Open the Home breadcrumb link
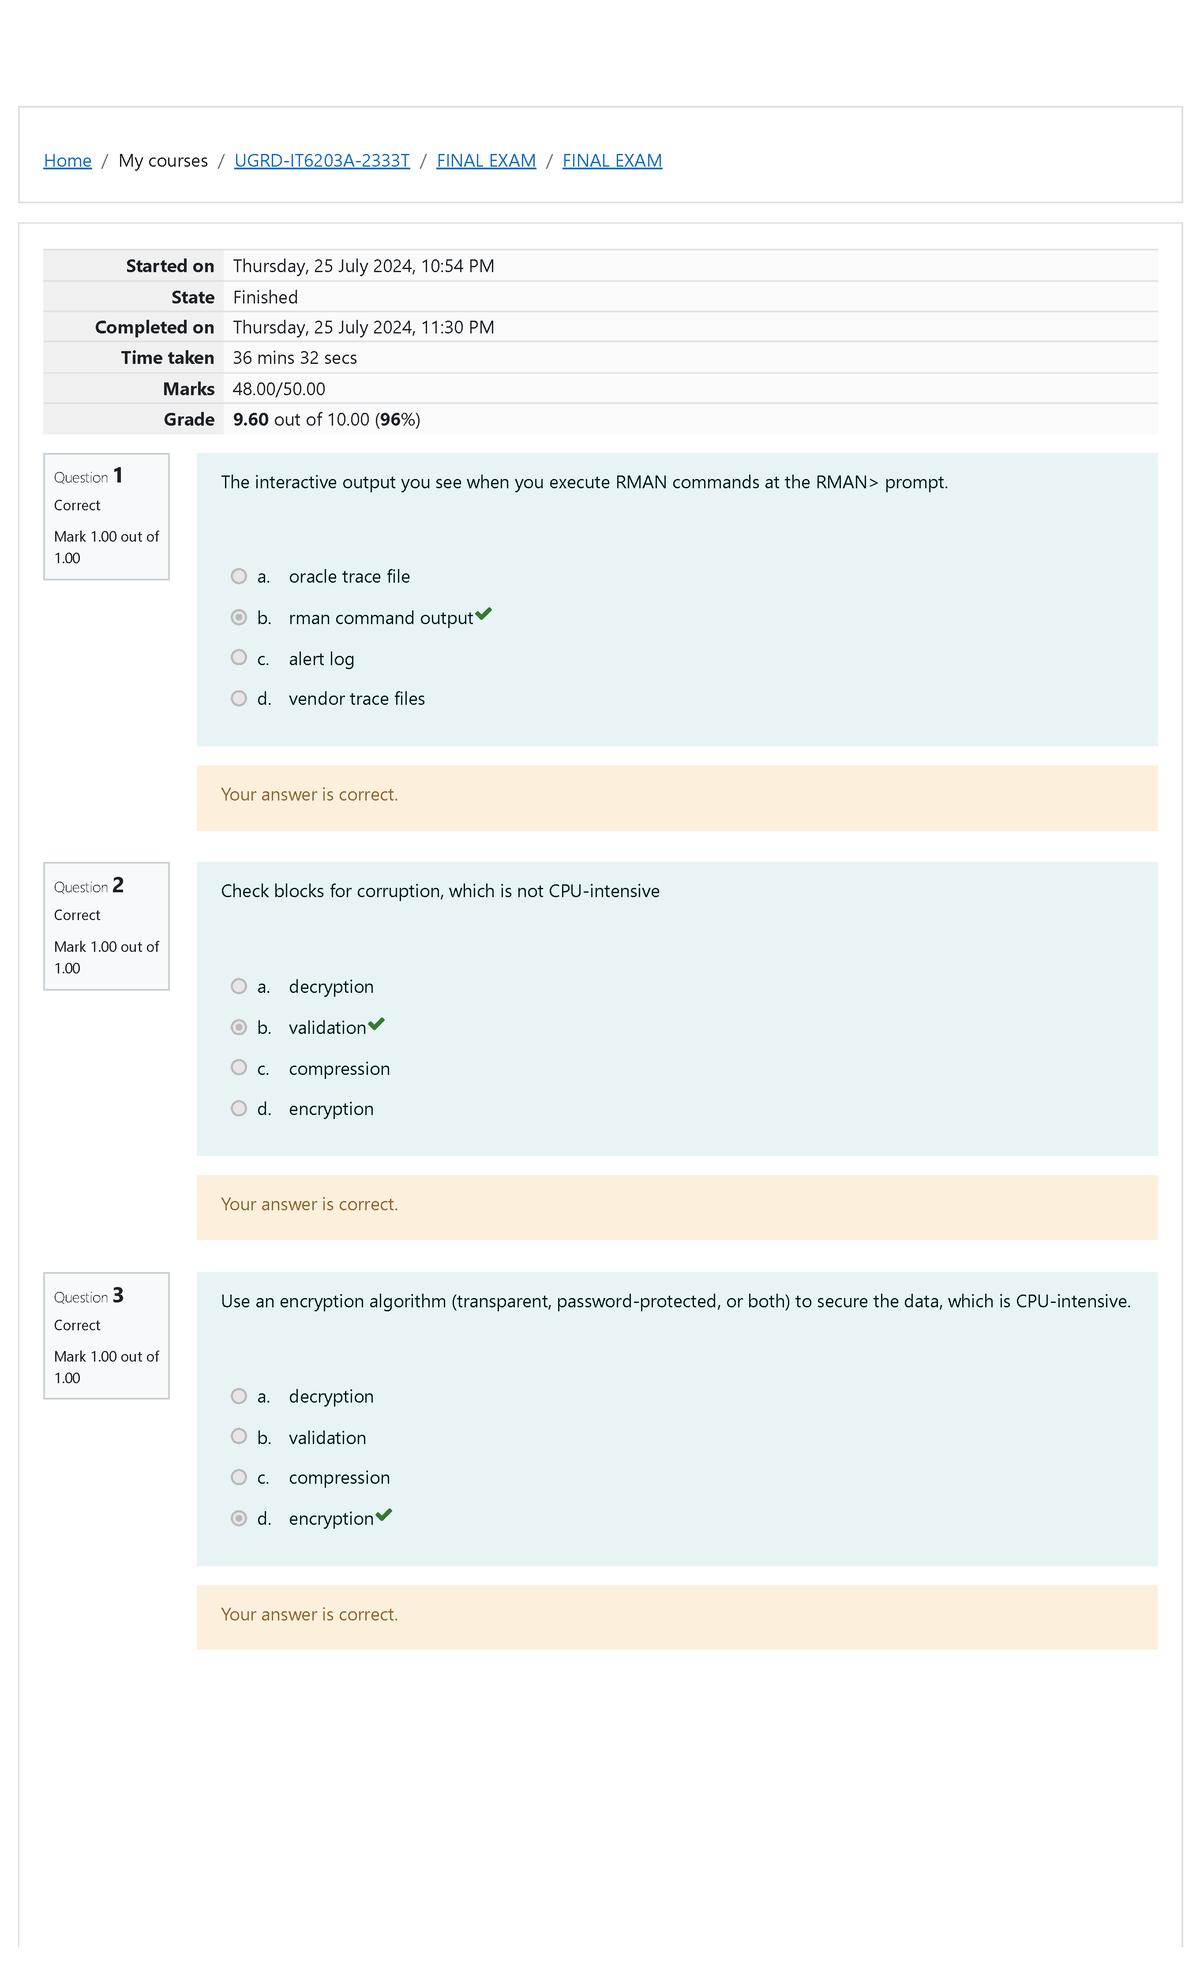Image resolution: width=1200 pixels, height=1976 pixels. (66, 160)
